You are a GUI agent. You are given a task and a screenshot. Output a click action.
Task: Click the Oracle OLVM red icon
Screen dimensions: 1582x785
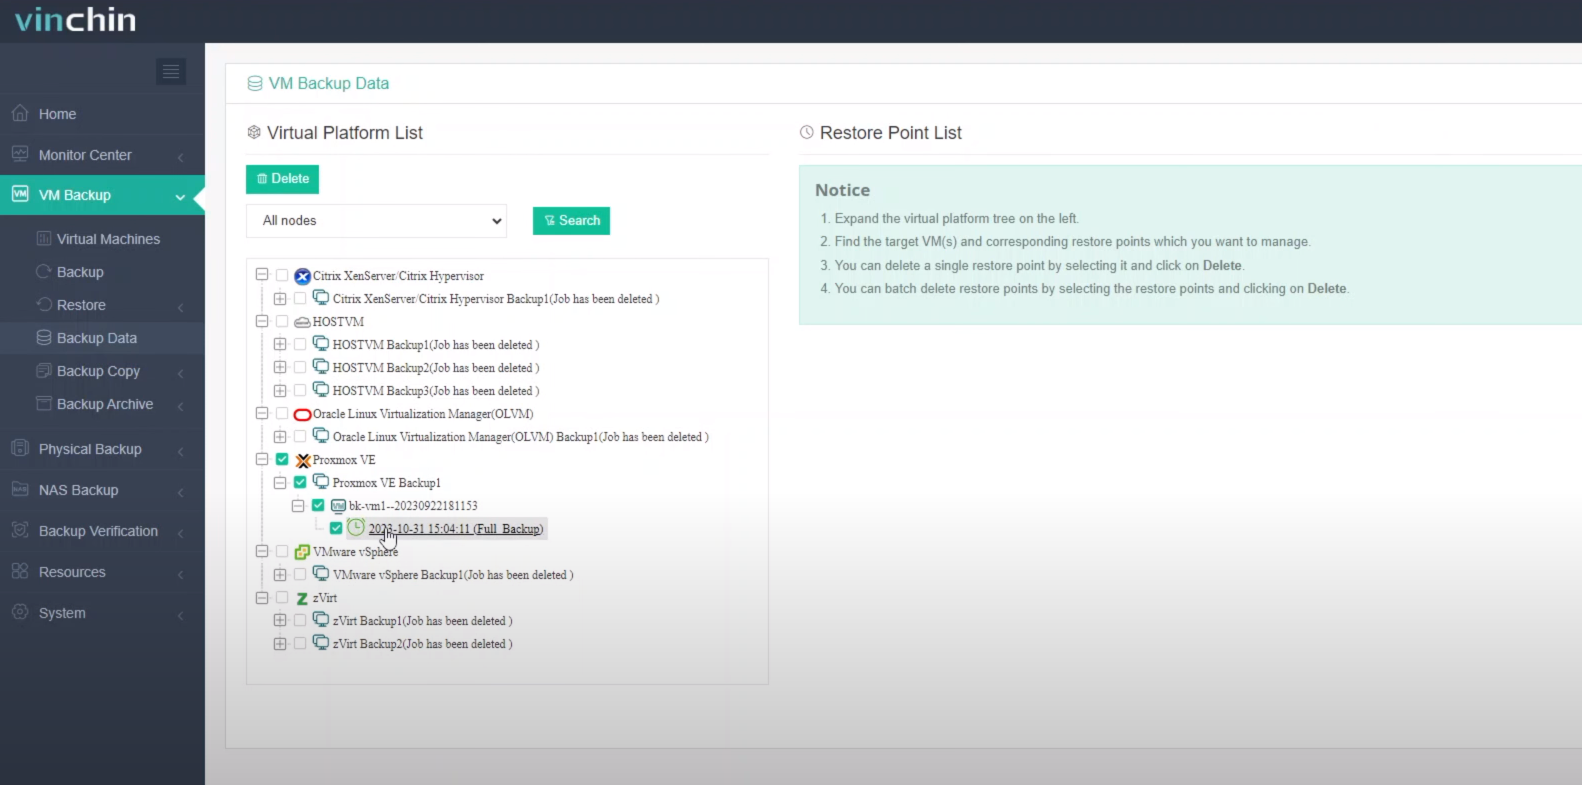[302, 414]
